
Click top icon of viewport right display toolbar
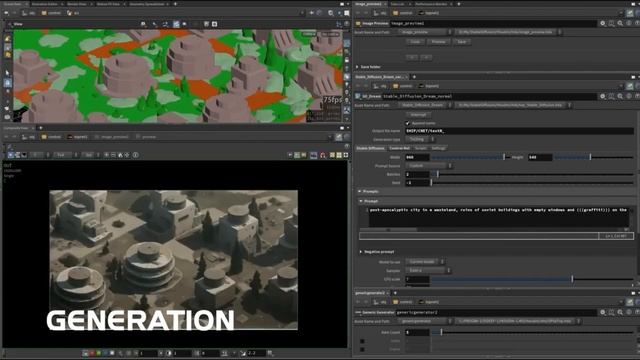point(347,43)
